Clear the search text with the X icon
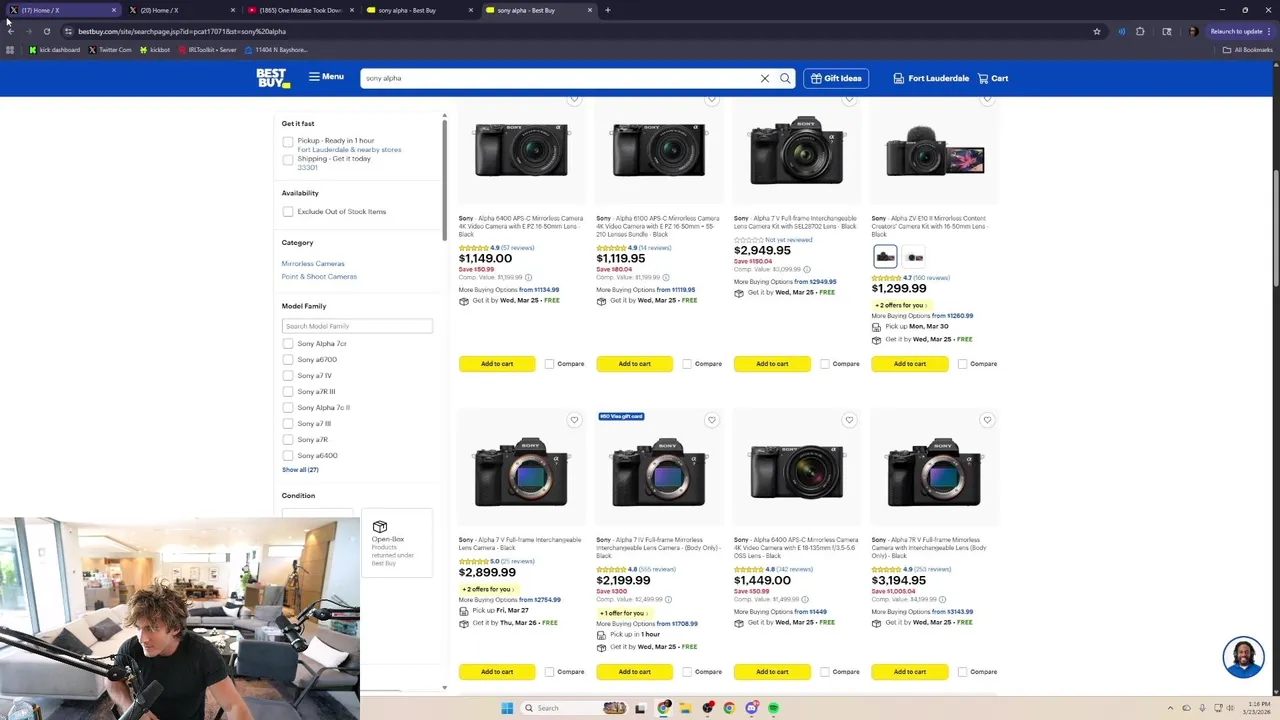 [765, 78]
